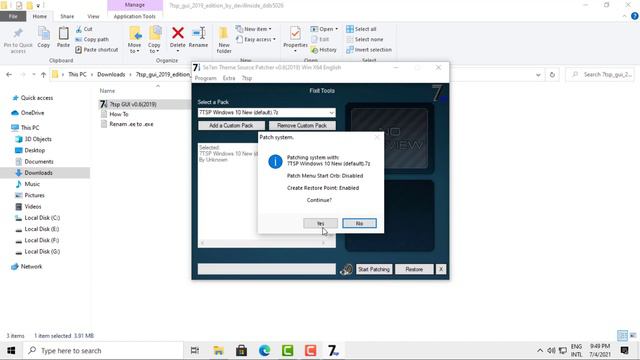This screenshot has height=360, width=640.
Task: Click Invert selection in the ribbon
Action: click(369, 50)
